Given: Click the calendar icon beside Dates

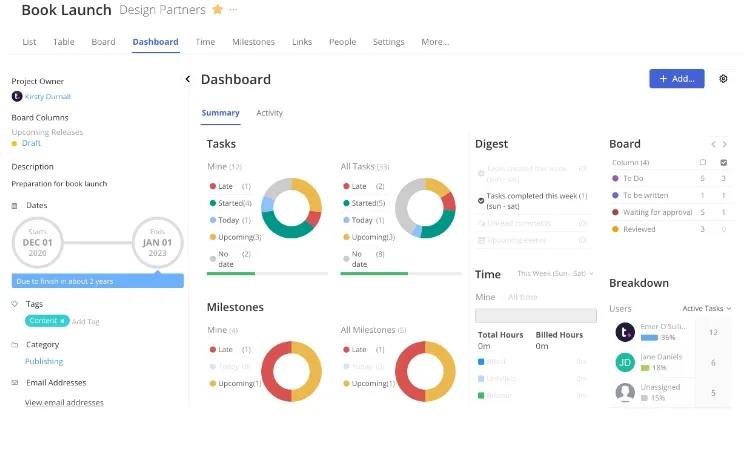Looking at the screenshot, I should tap(14, 206).
